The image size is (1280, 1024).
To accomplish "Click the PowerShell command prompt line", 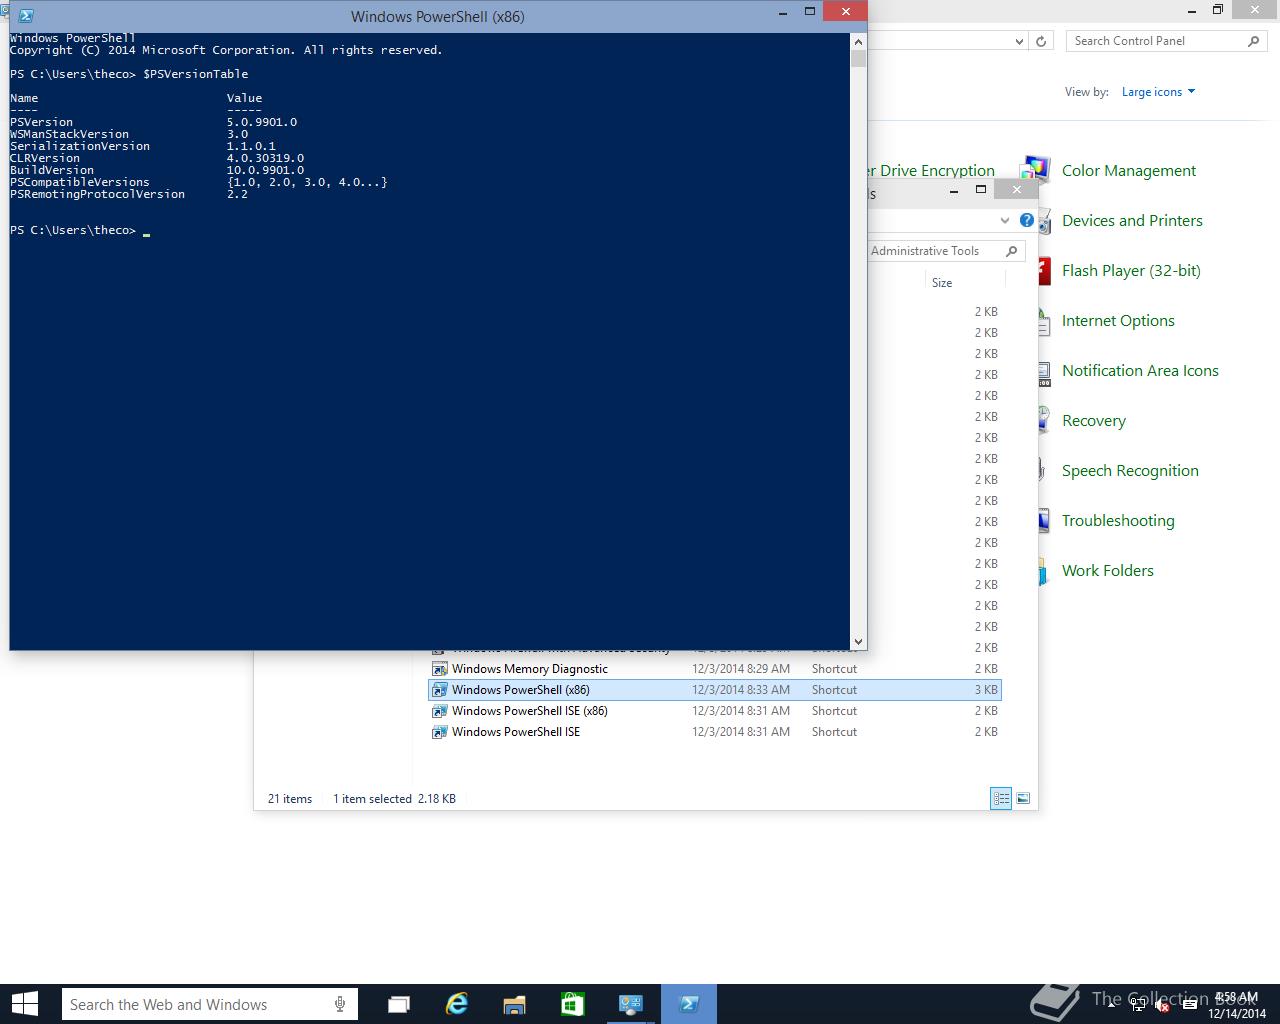I will coord(80,230).
